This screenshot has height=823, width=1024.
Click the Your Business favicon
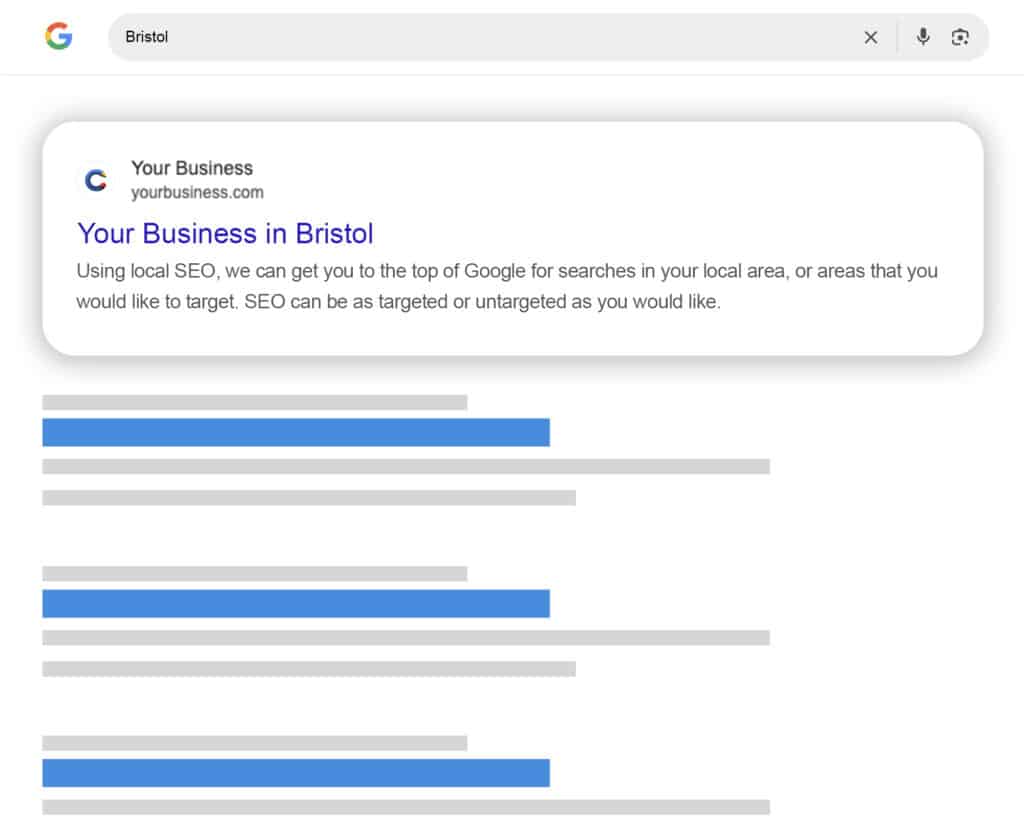(96, 180)
